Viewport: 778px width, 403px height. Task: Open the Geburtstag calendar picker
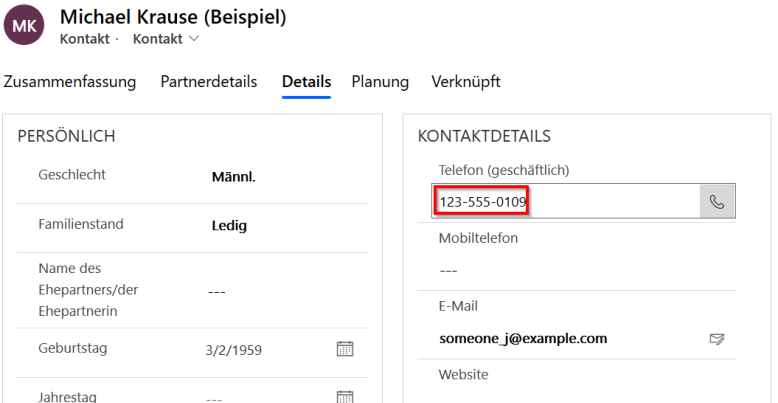pyautogui.click(x=345, y=349)
